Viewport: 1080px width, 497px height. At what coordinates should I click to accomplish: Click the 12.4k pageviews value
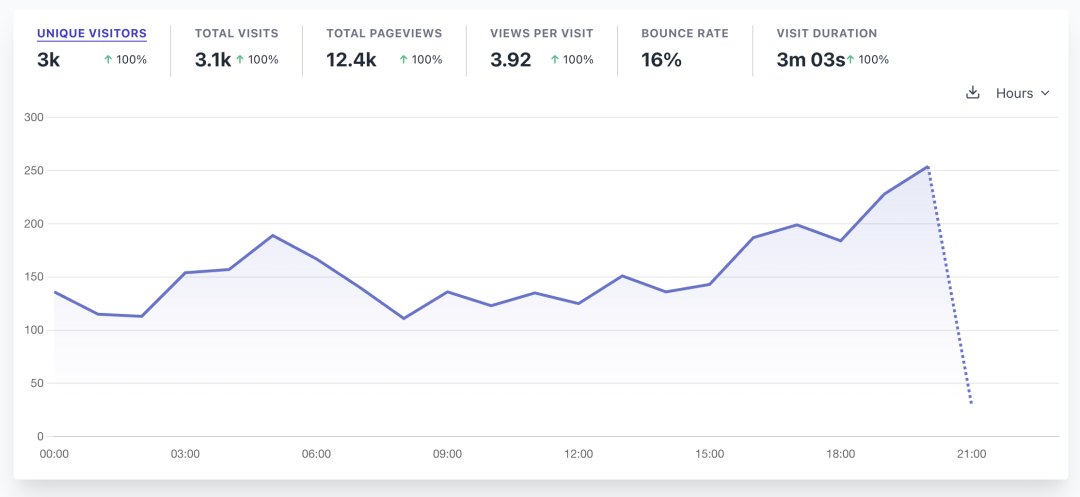tap(351, 60)
